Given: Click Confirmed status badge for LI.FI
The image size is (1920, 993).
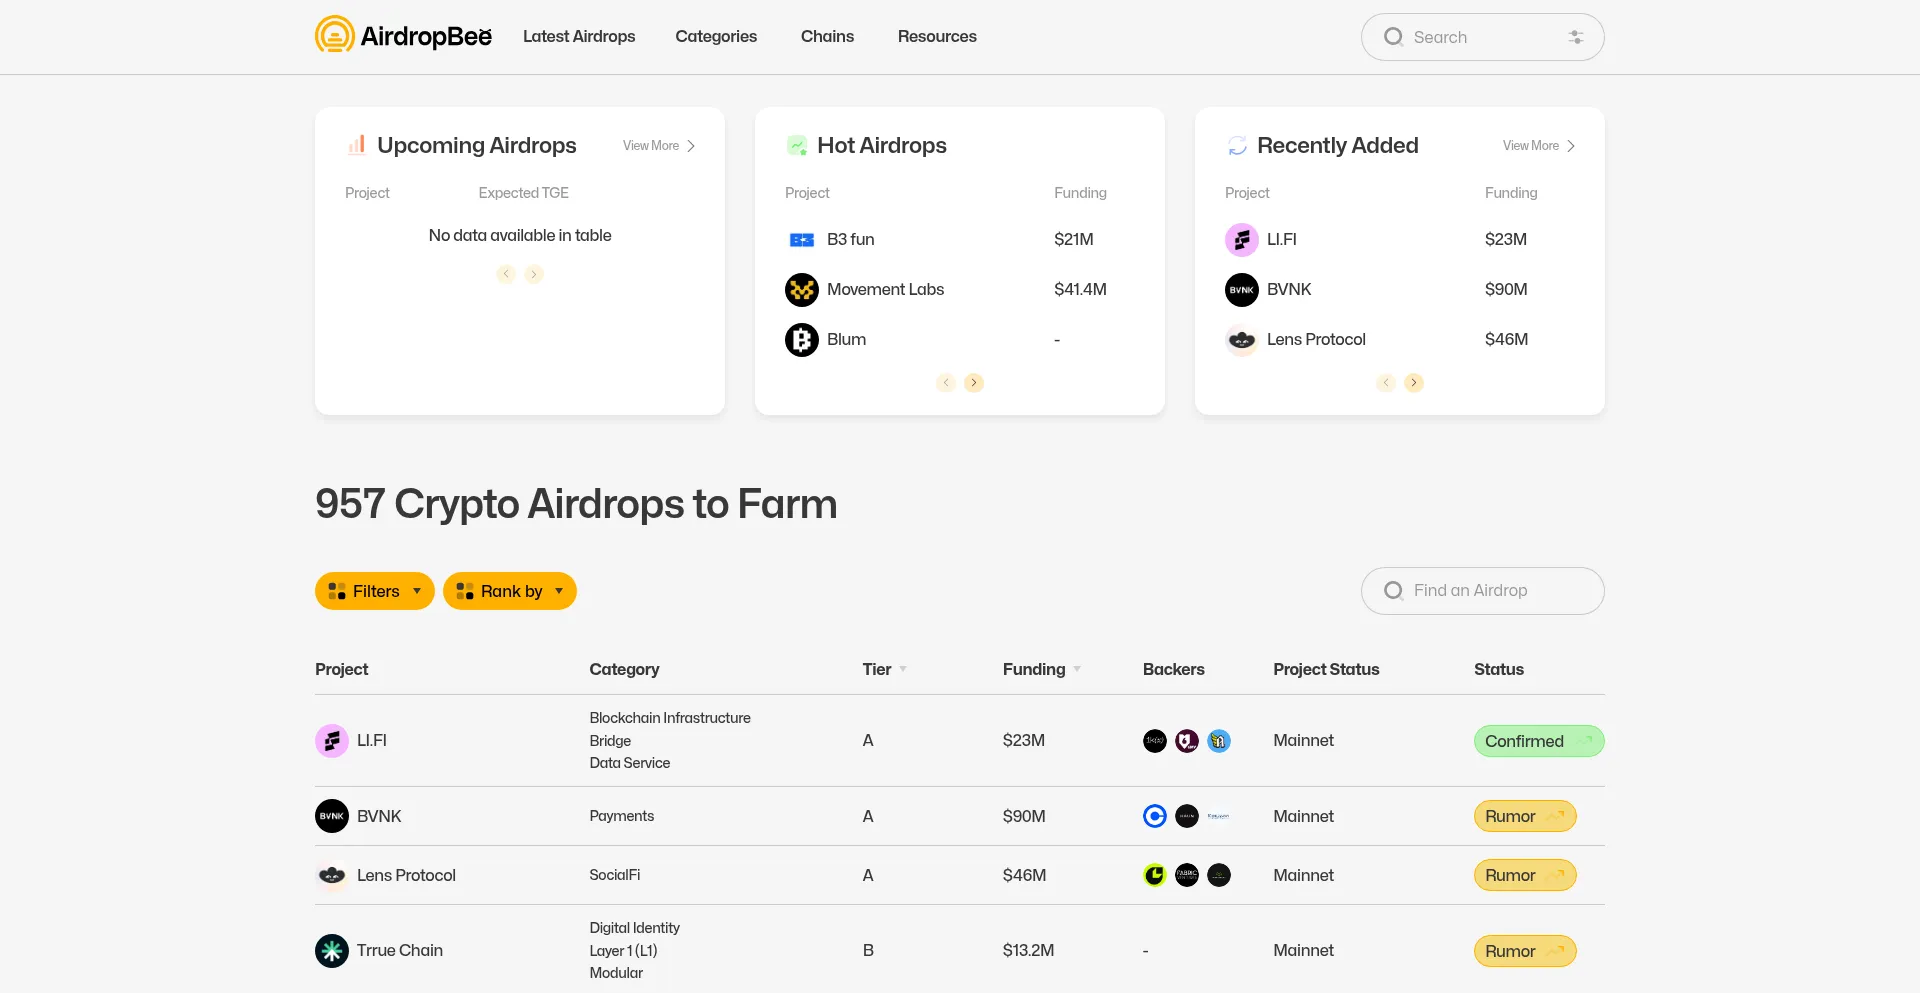Looking at the screenshot, I should click(x=1539, y=741).
